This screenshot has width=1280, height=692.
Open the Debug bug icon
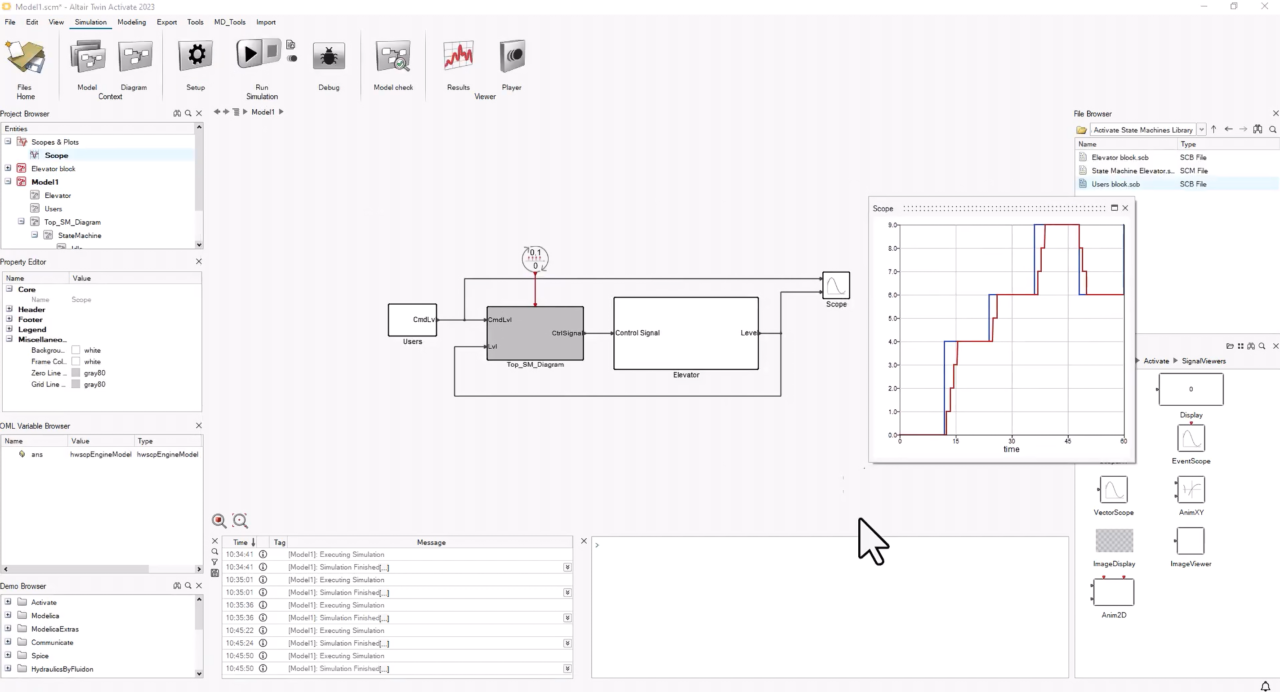click(x=329, y=58)
